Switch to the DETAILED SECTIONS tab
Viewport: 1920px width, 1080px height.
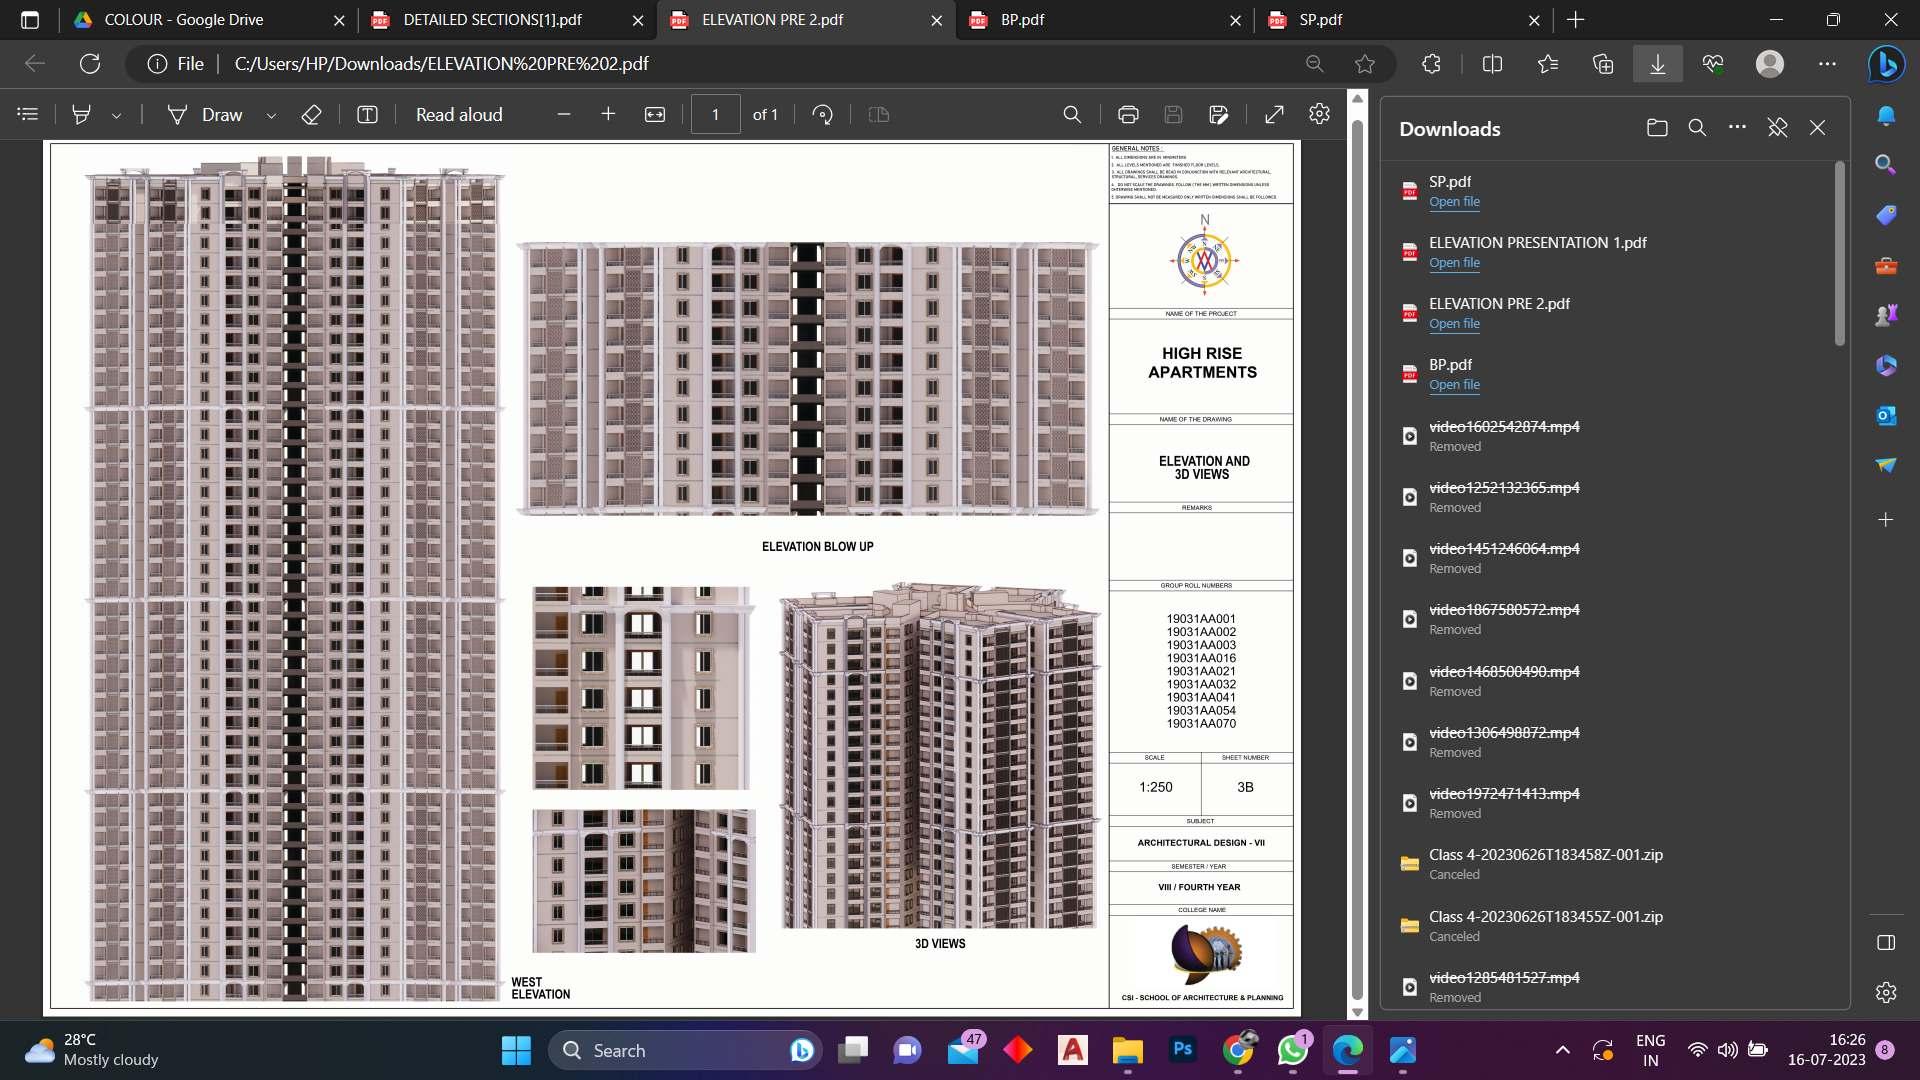pyautogui.click(x=492, y=19)
